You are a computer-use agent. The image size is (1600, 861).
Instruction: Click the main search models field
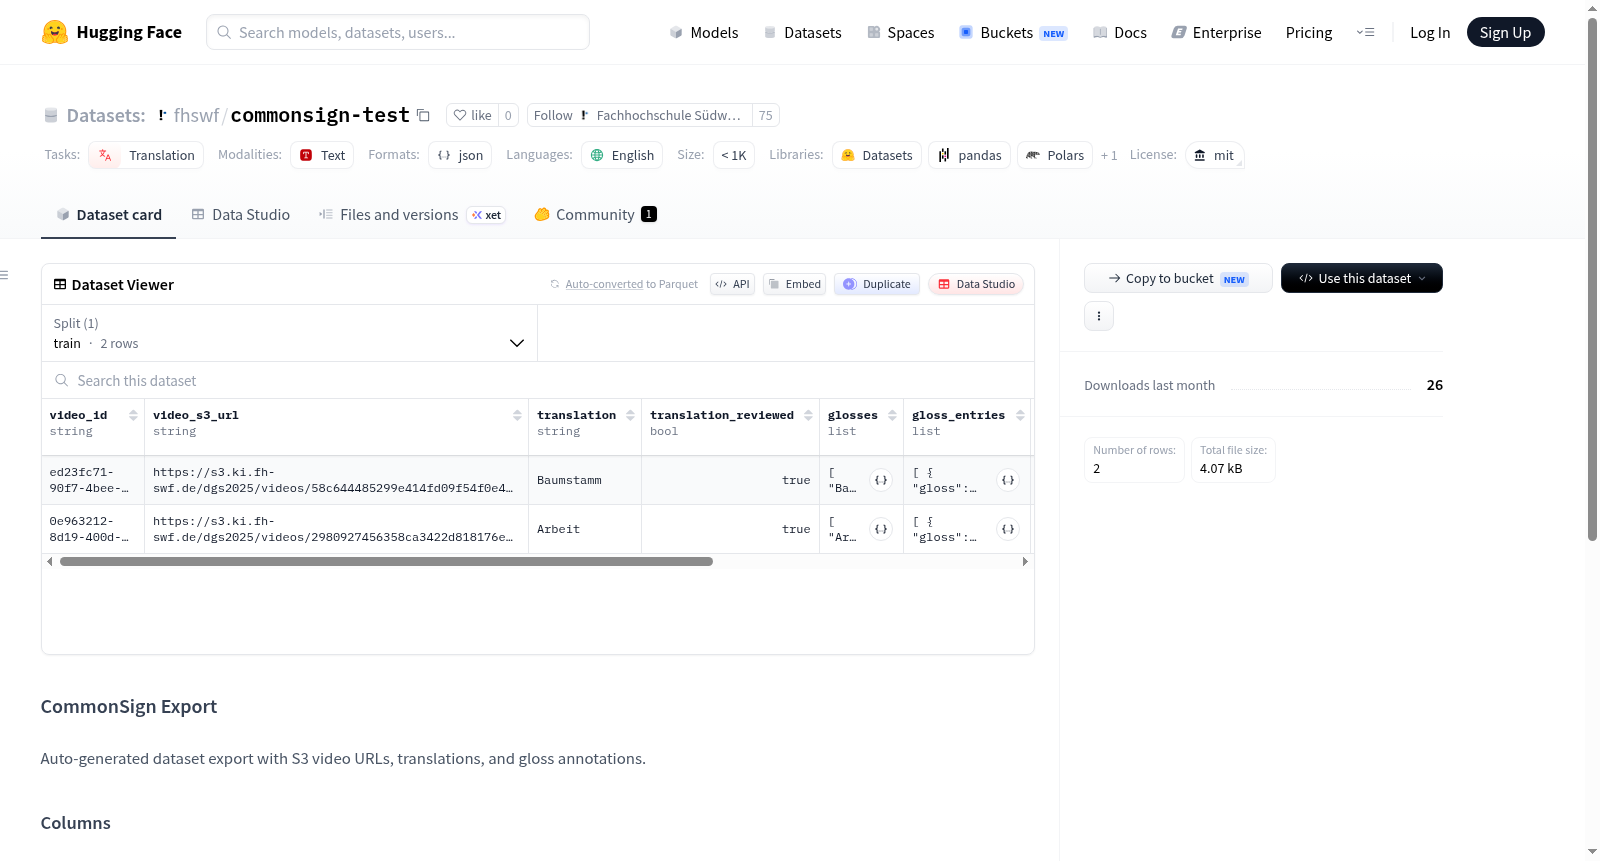[x=398, y=32]
